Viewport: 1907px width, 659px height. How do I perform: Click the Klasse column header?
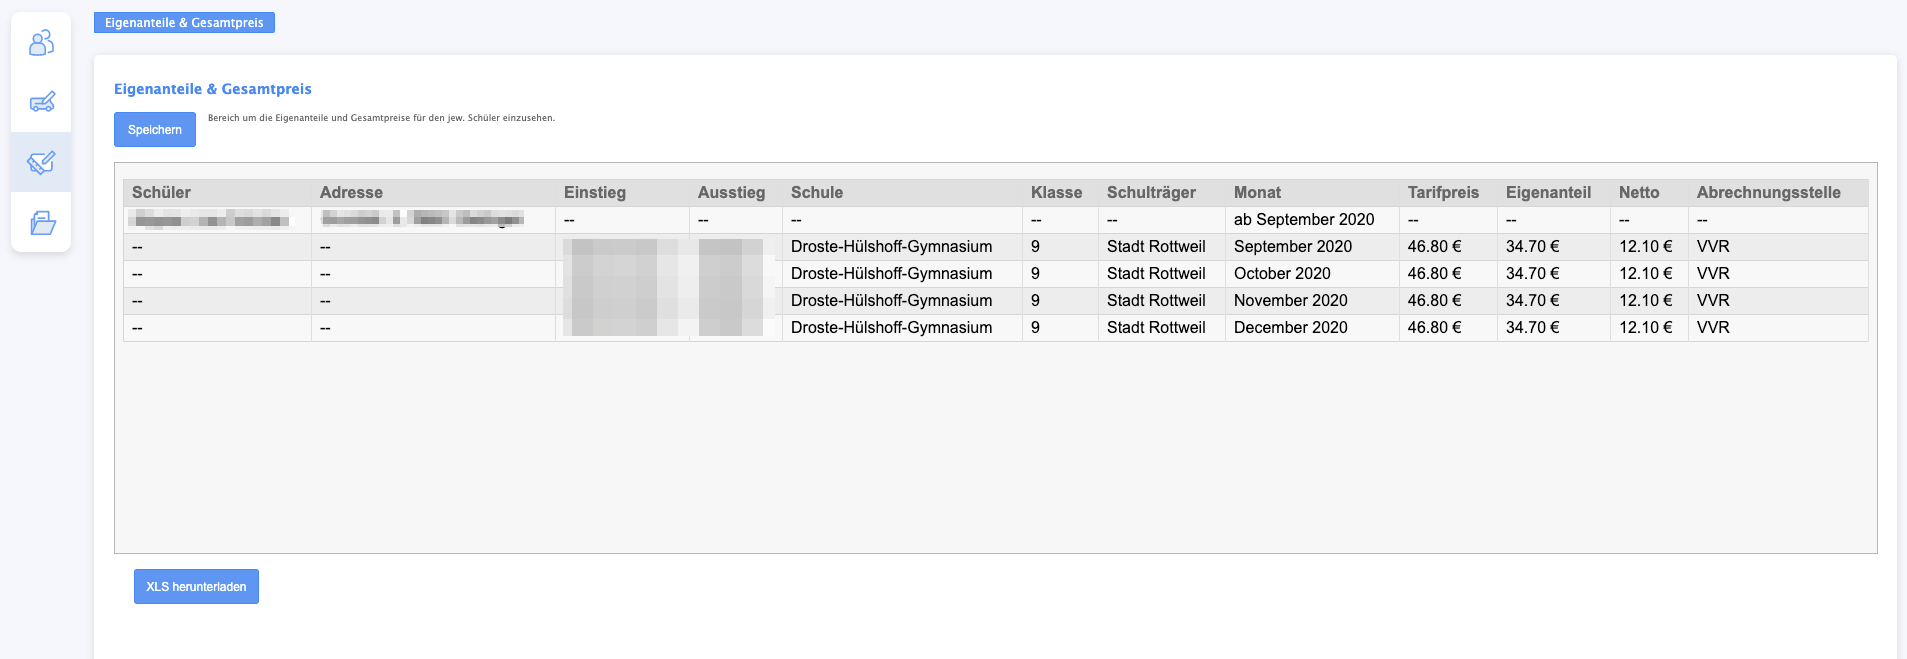[x=1056, y=192]
